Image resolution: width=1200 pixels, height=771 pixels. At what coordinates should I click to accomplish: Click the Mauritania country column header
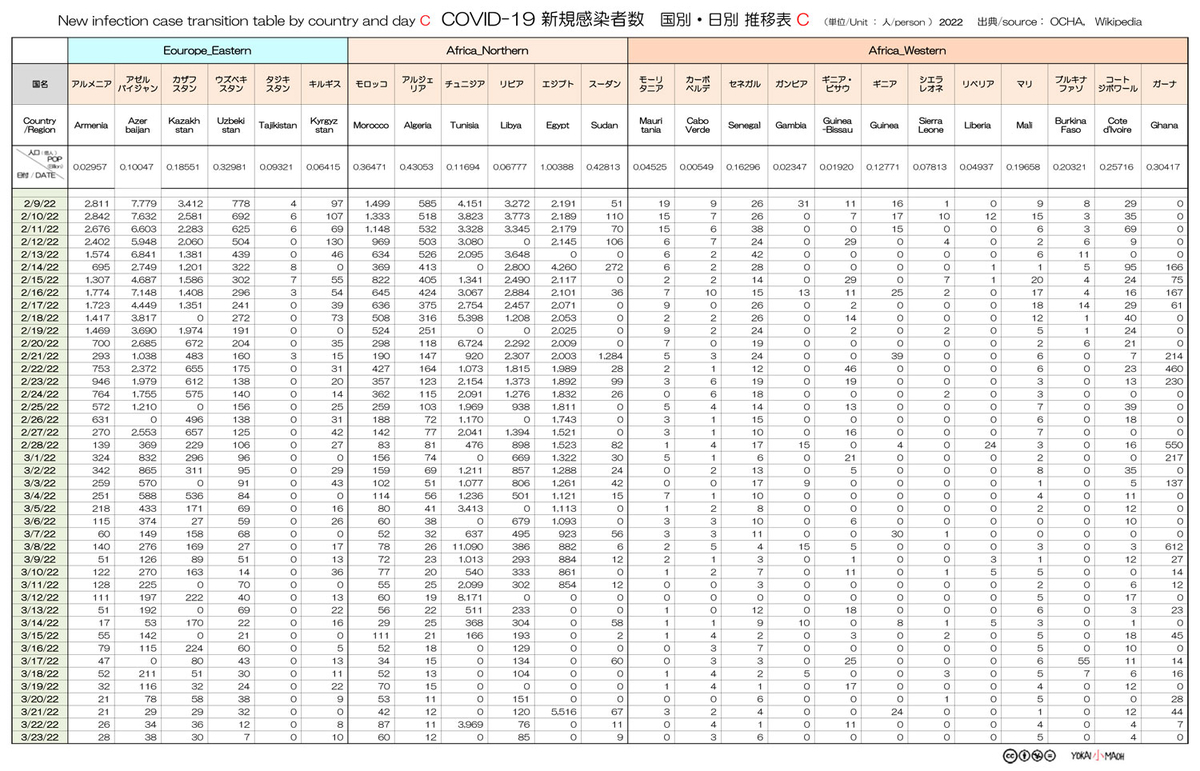[650, 126]
